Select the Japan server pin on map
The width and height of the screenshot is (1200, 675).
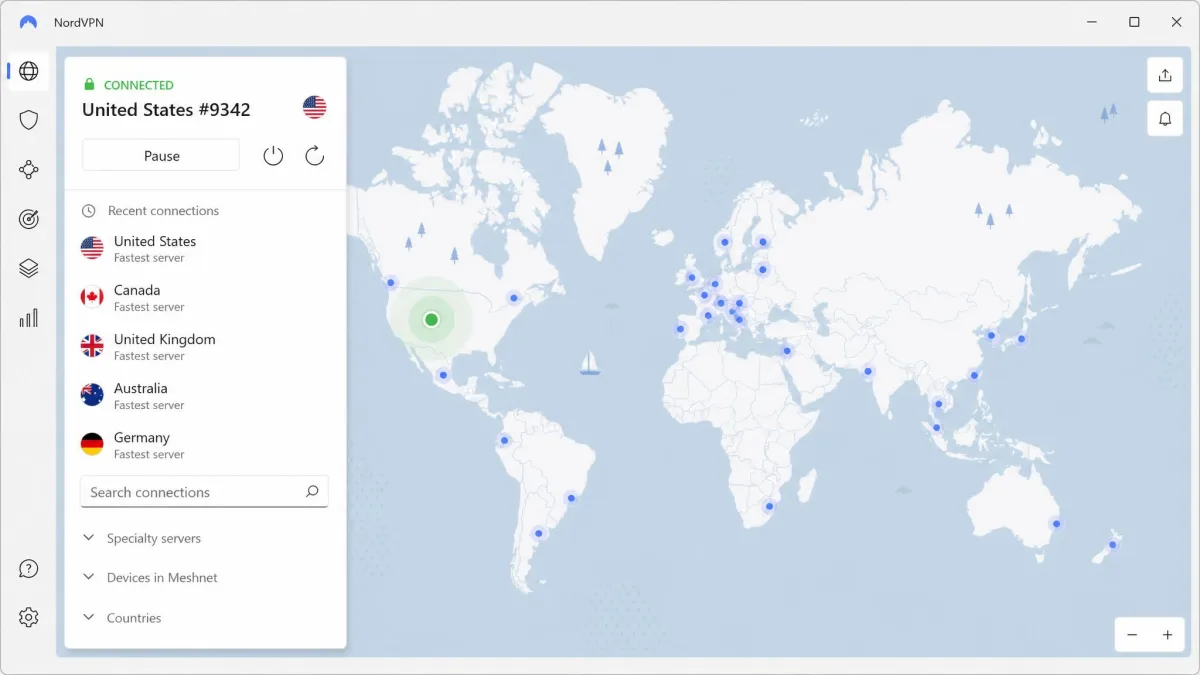[x=1022, y=339]
